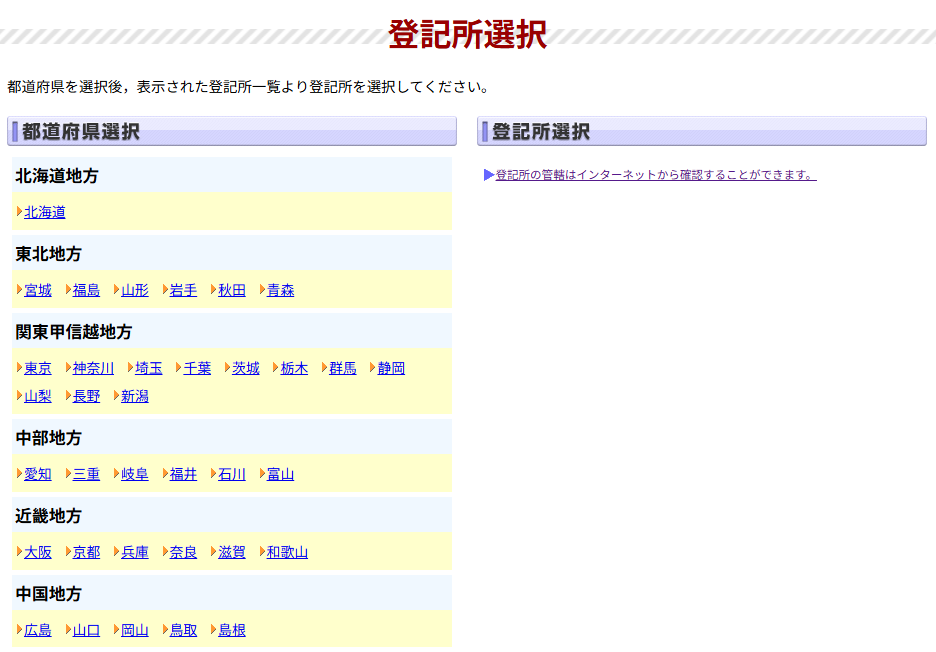The width and height of the screenshot is (936, 652).
Task: Open the 神奈川 prefecture link
Action: [x=93, y=368]
